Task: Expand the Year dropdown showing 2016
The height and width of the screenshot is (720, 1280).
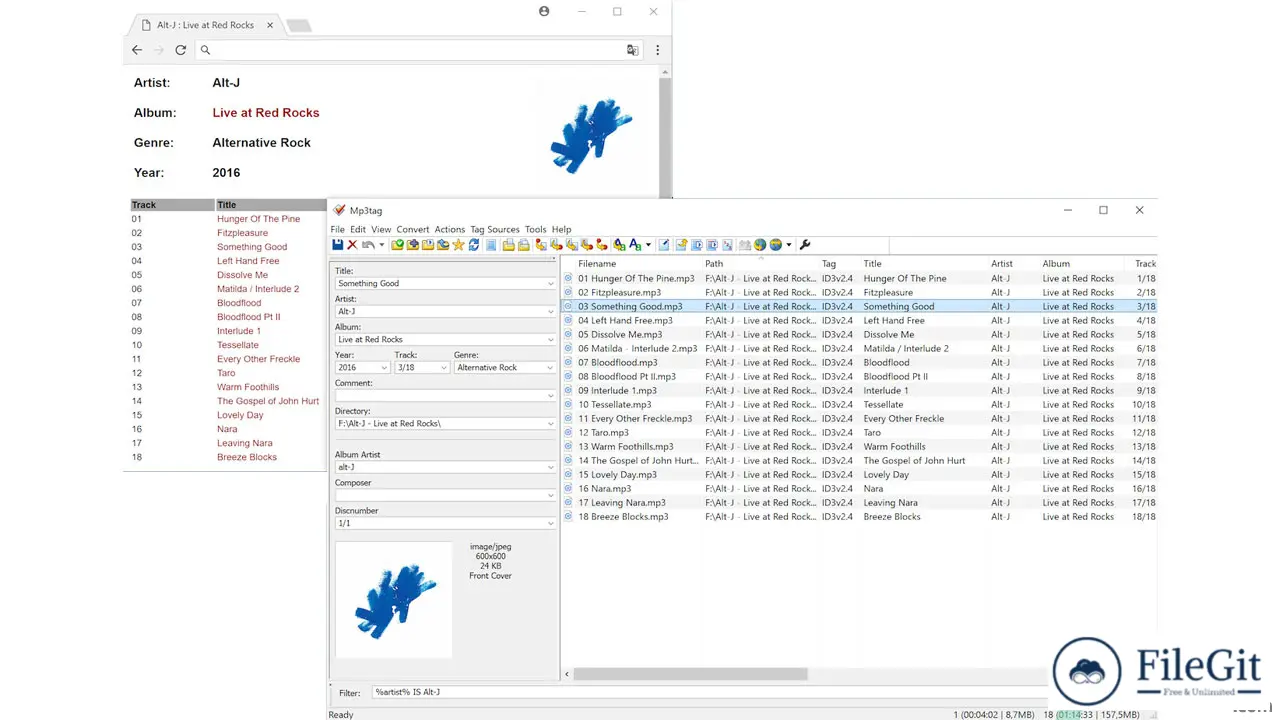Action: pyautogui.click(x=385, y=368)
